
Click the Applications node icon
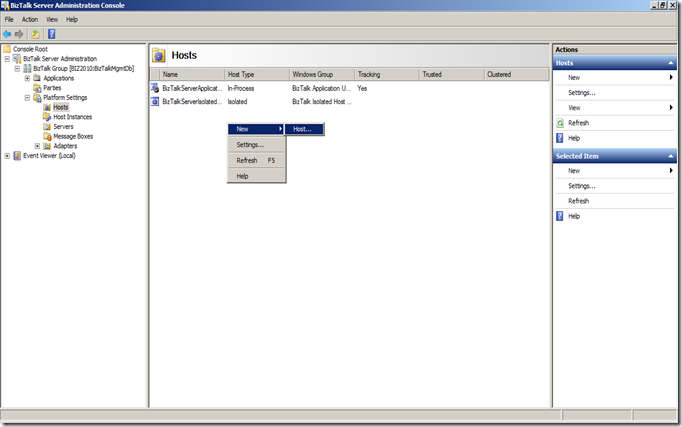(x=37, y=78)
